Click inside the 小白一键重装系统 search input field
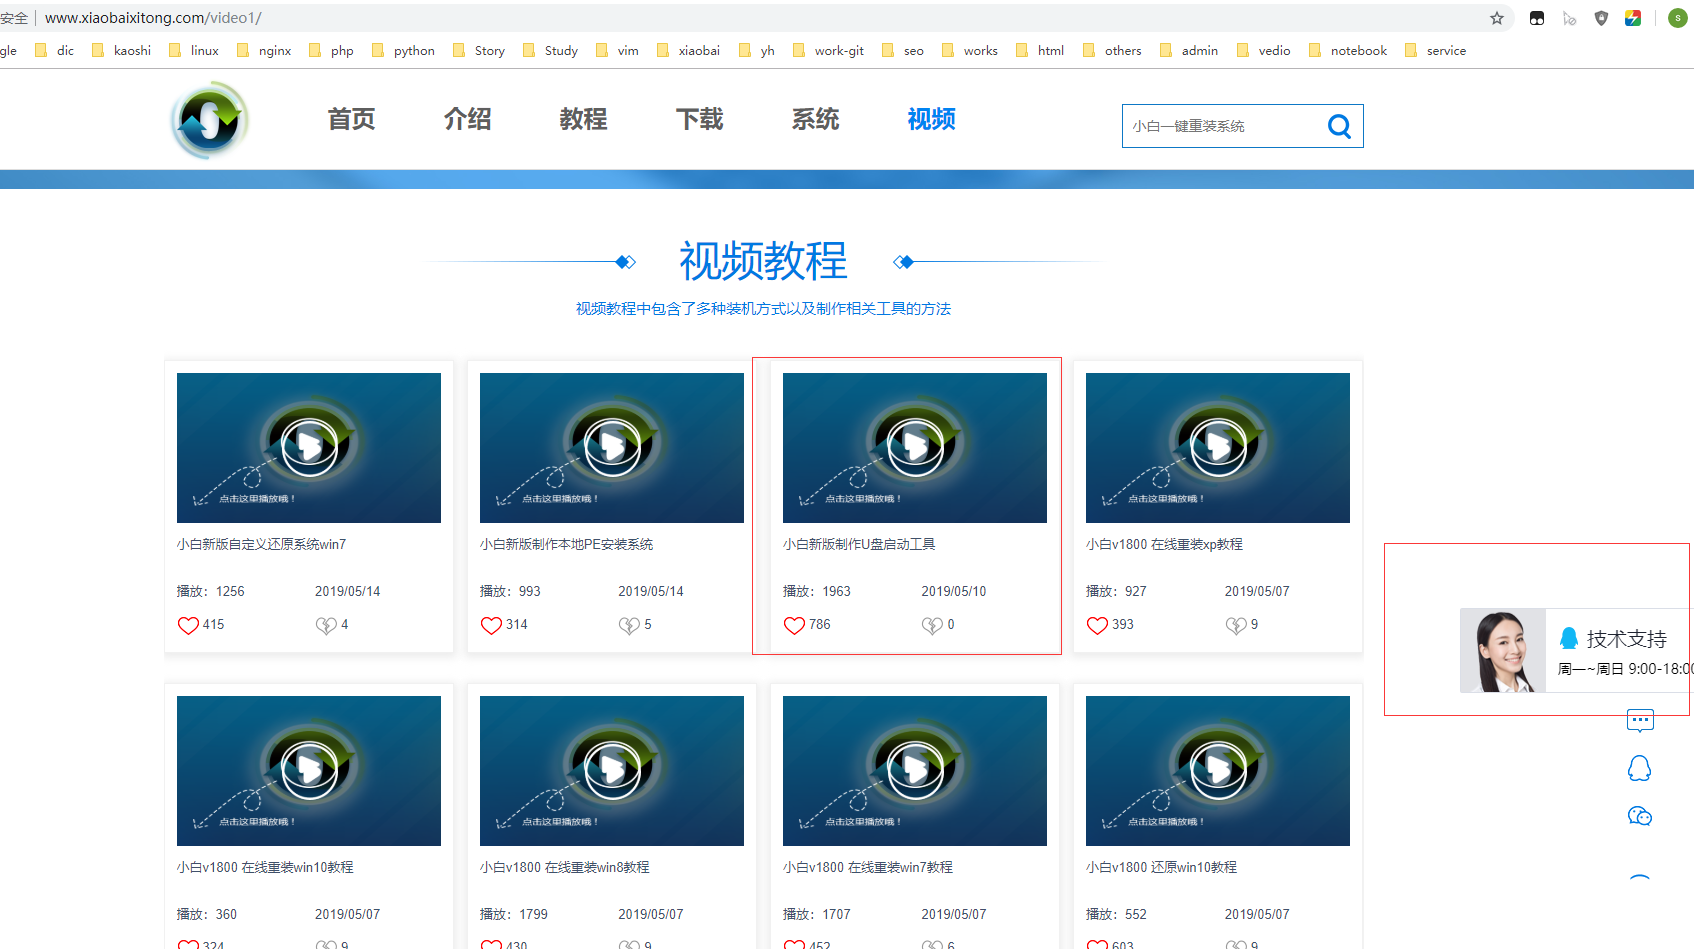Image resolution: width=1694 pixels, height=949 pixels. [x=1220, y=125]
